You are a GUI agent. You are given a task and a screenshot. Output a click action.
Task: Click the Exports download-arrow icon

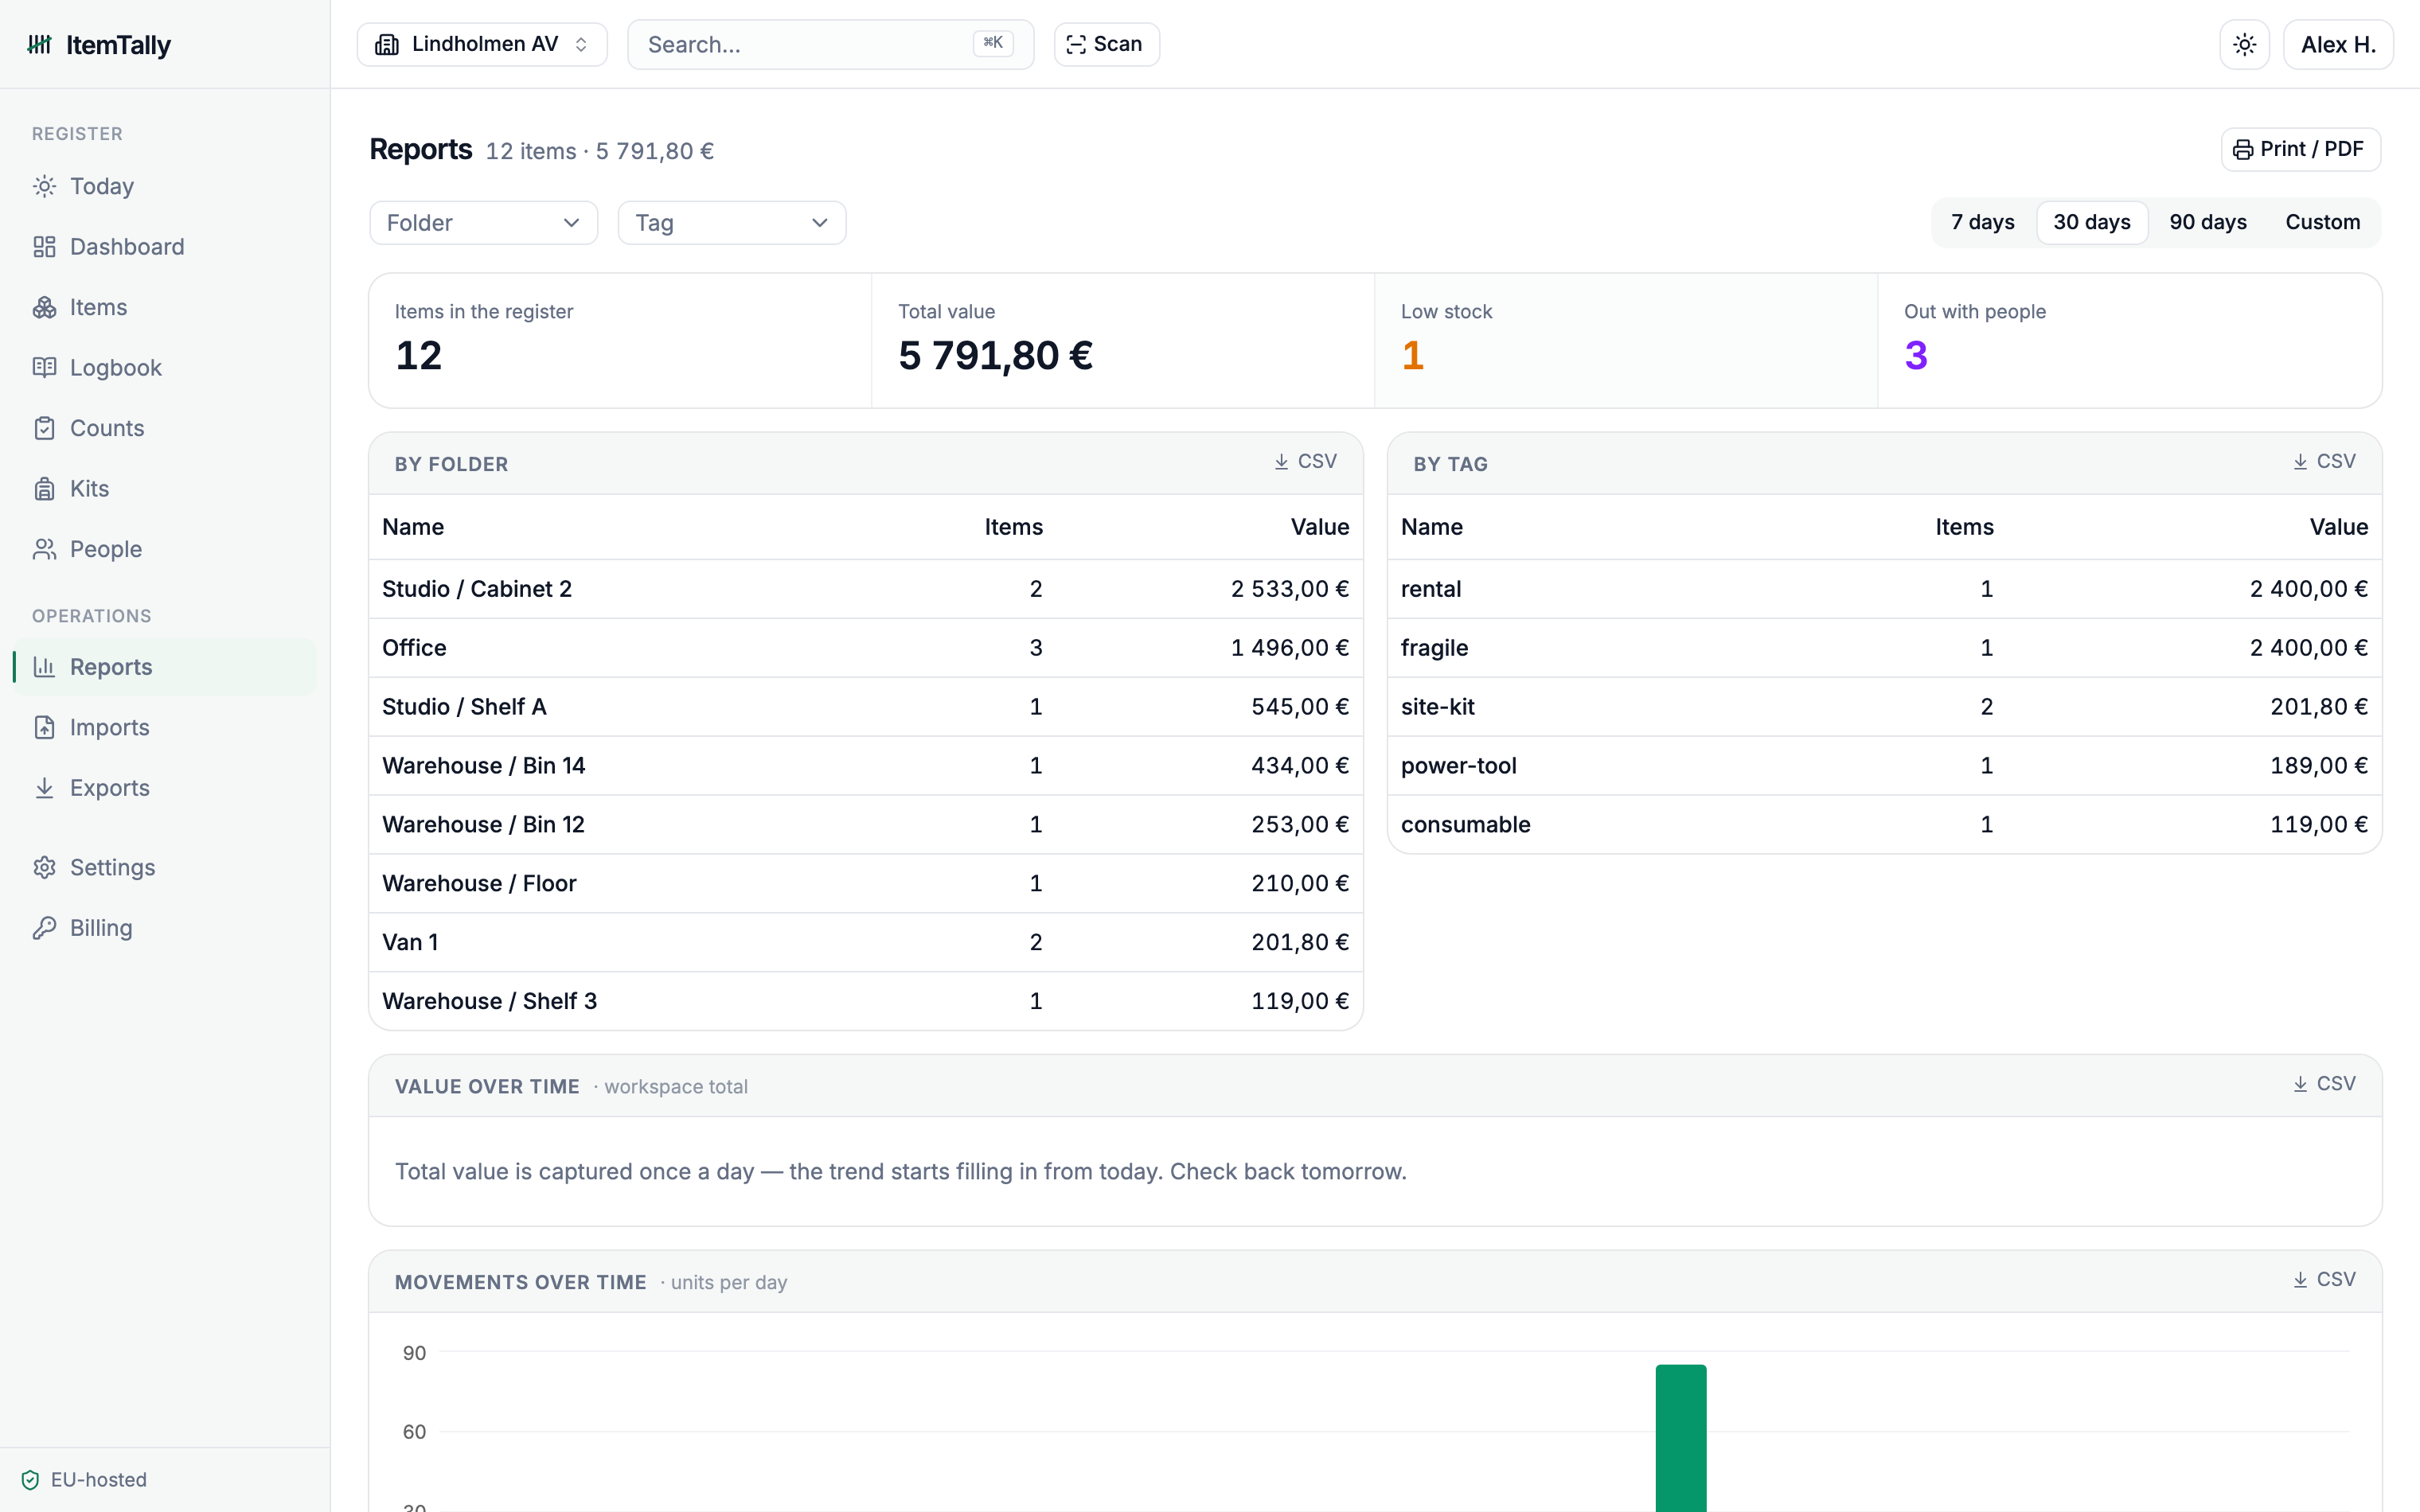coord(44,788)
